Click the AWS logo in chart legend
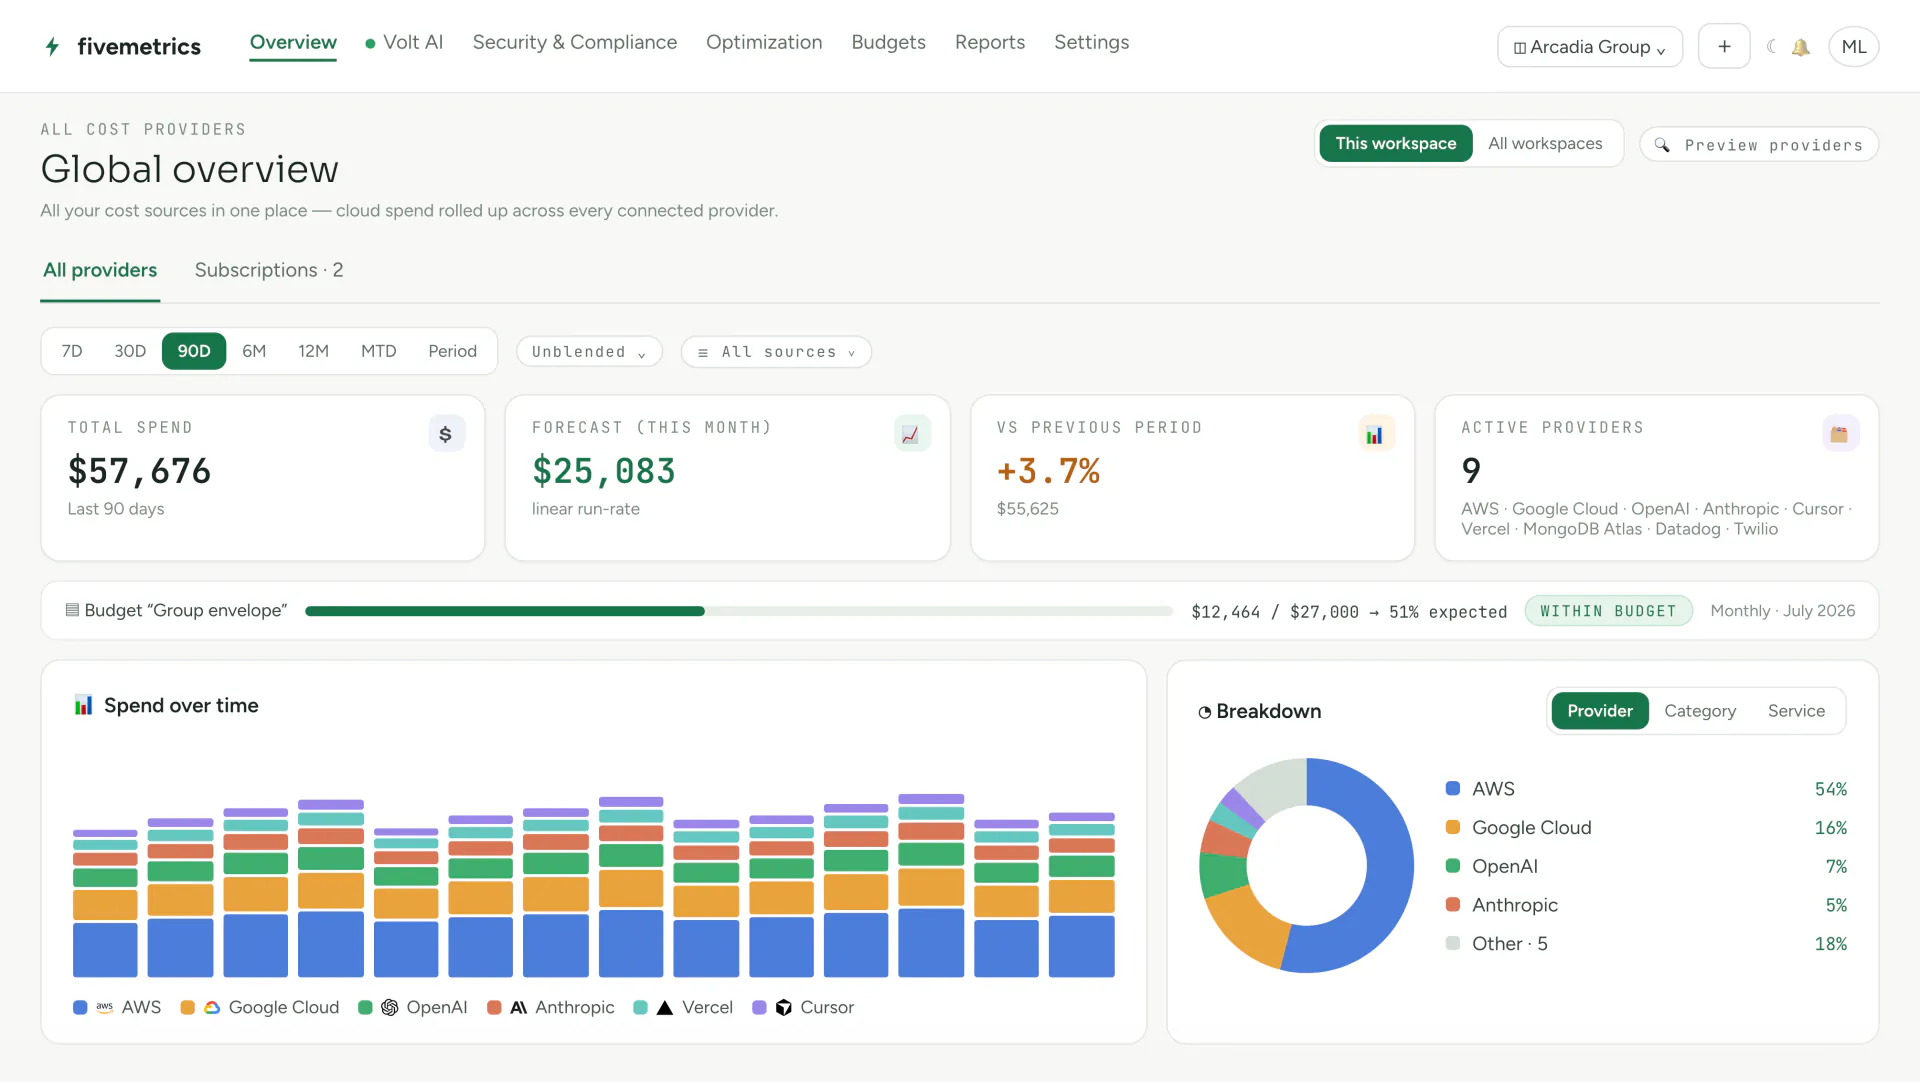Screen dimensions: 1920x1082 coord(104,1007)
